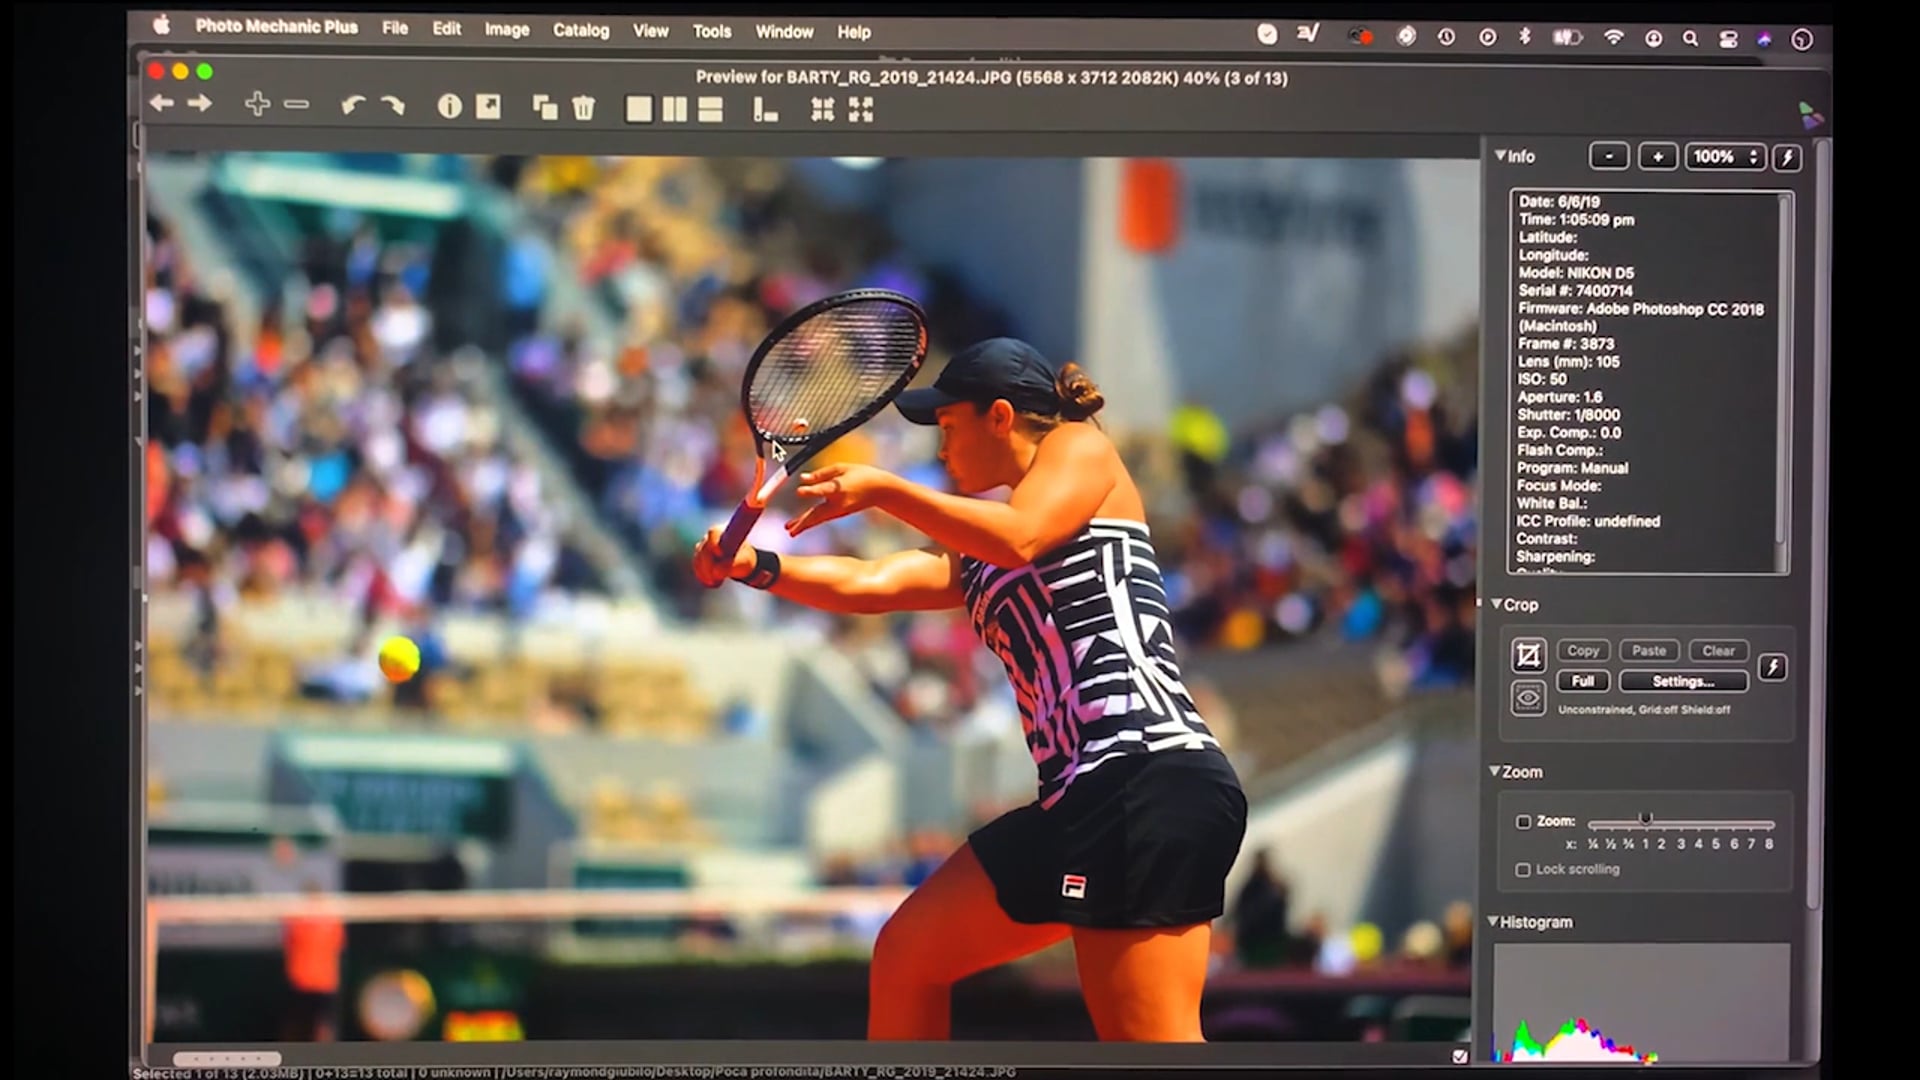Open the Photo Mechanic Plus app menu
The height and width of the screenshot is (1080, 1920).
click(276, 27)
